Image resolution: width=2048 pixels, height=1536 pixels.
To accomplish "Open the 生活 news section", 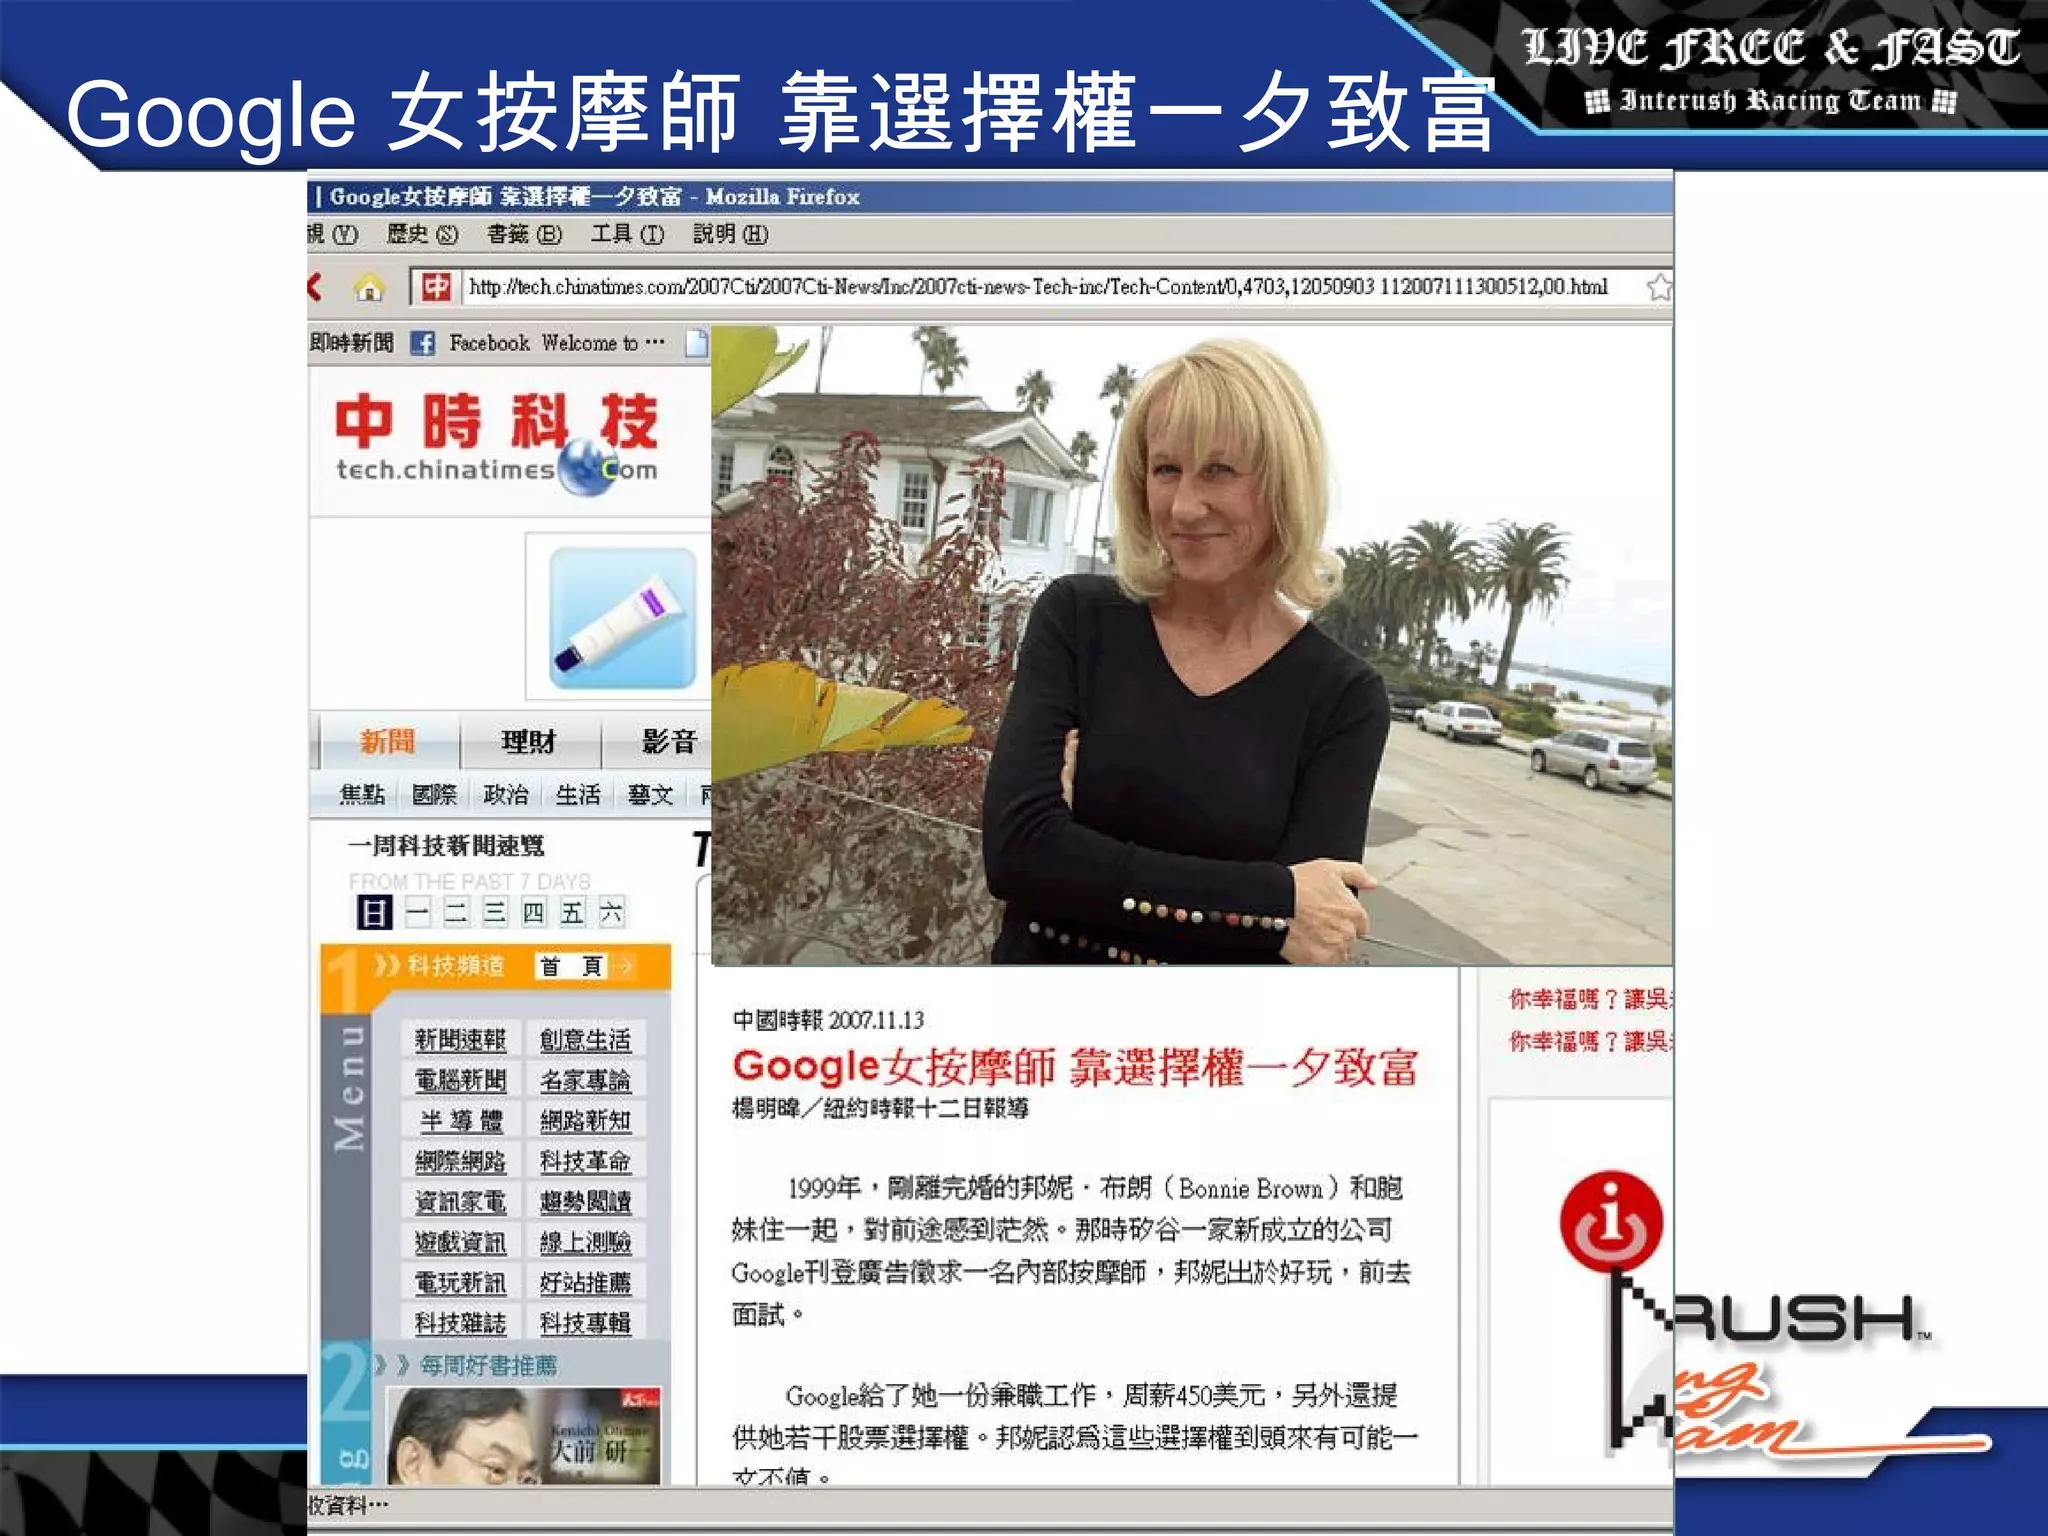I will tap(578, 795).
